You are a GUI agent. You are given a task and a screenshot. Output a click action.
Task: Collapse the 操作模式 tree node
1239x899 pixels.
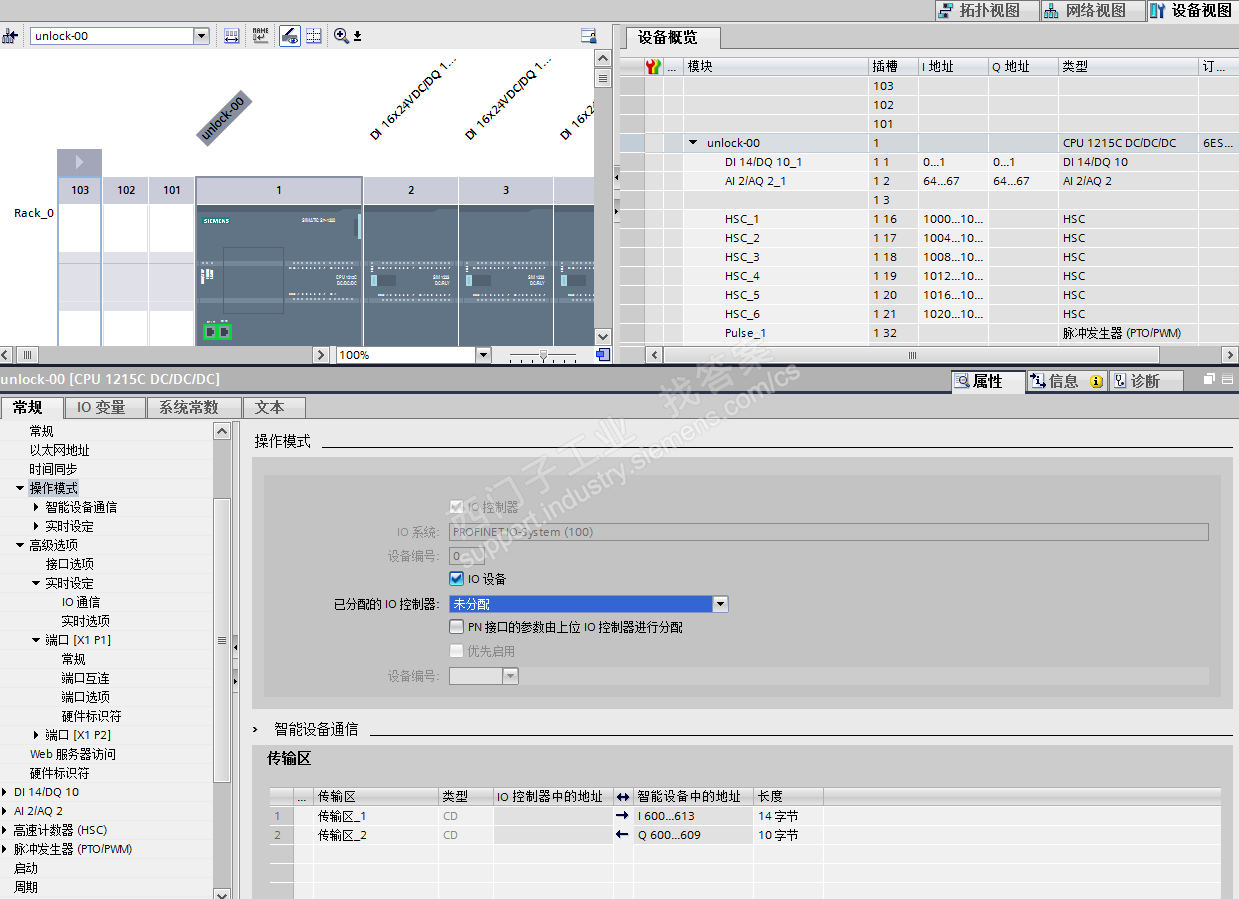click(20, 488)
